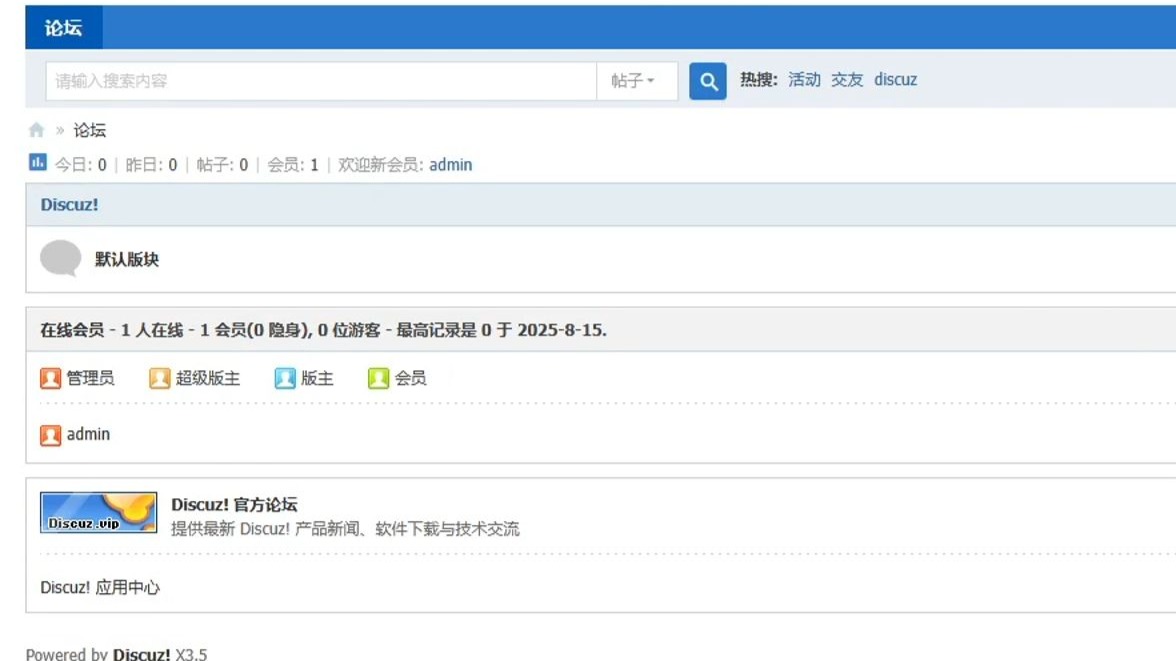The height and width of the screenshot is (661, 1176).
Task: Click the green 会员 legend icon
Action: 378,378
